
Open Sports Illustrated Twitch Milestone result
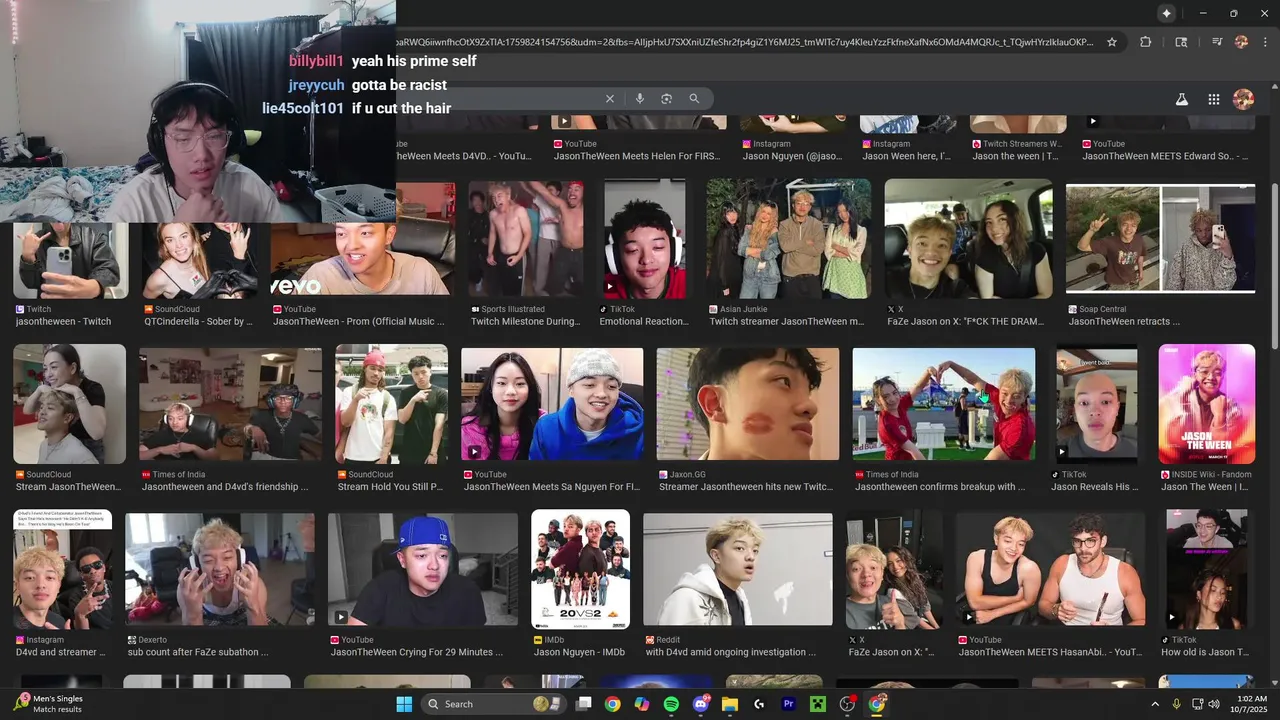pos(526,239)
